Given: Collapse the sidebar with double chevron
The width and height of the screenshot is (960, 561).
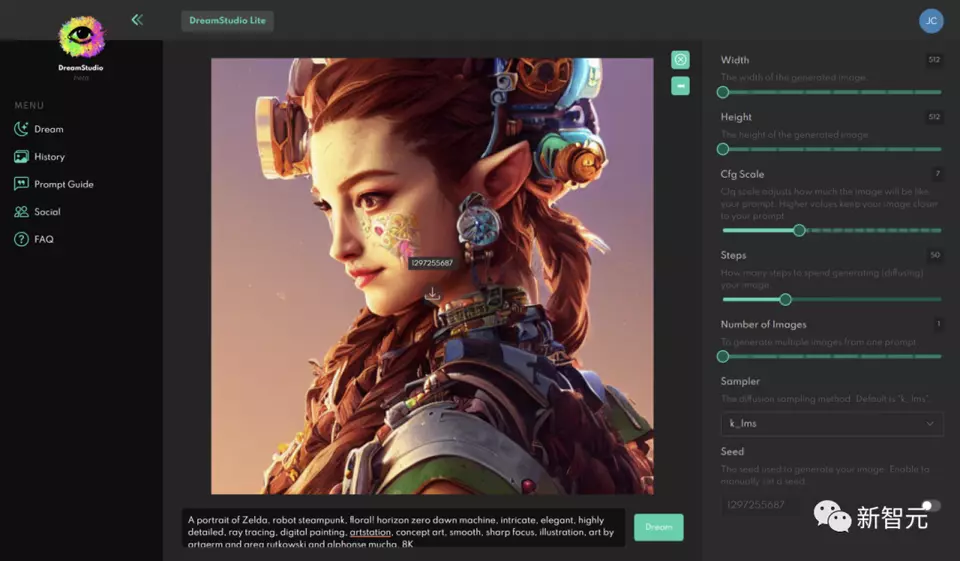Looking at the screenshot, I should click(137, 19).
